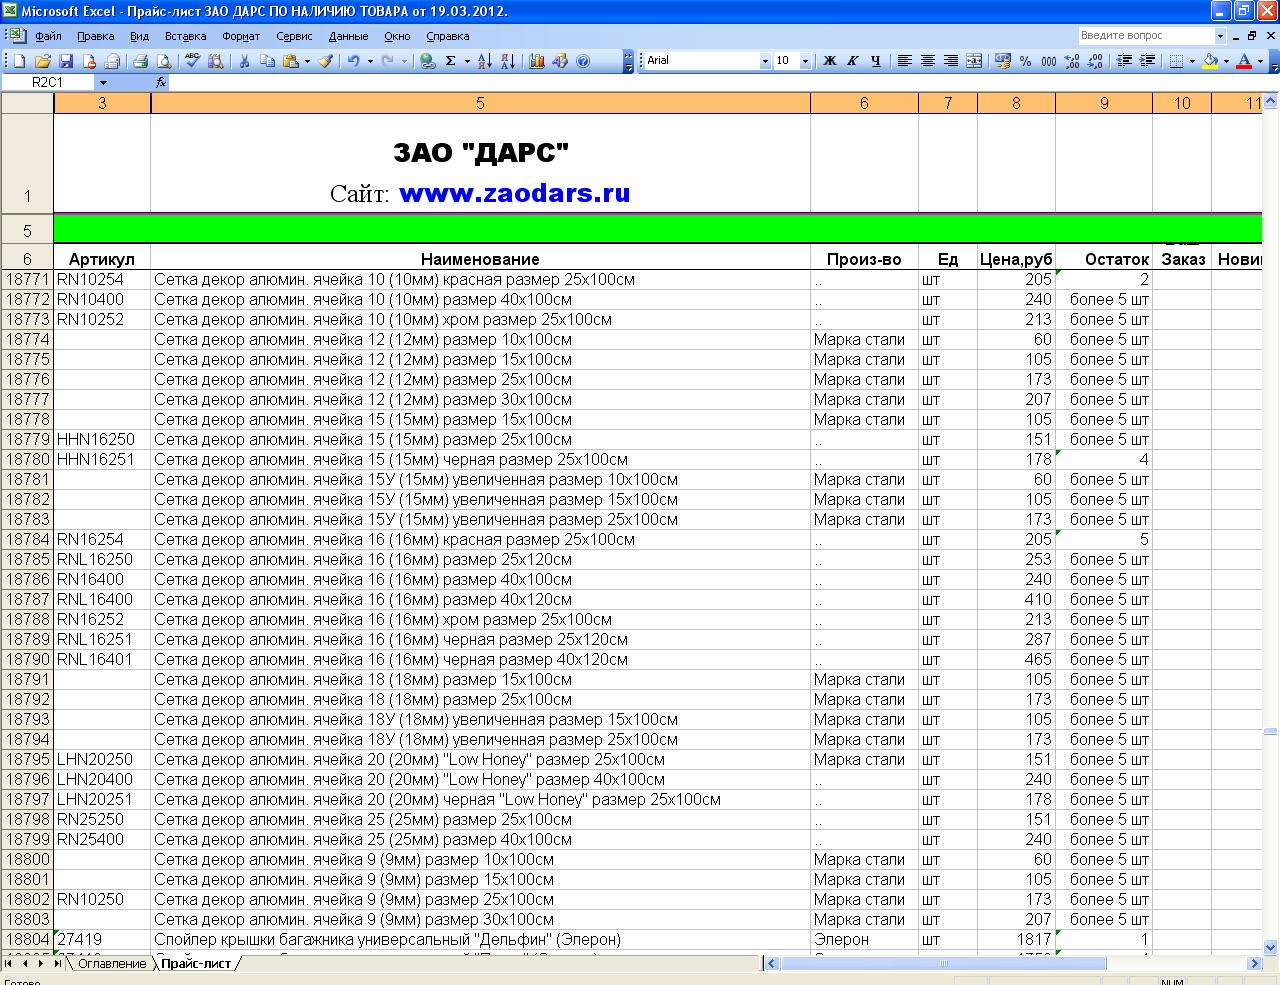The width and height of the screenshot is (1280, 985).
Task: Switch to the Оглавление sheet tab
Action: tap(112, 964)
